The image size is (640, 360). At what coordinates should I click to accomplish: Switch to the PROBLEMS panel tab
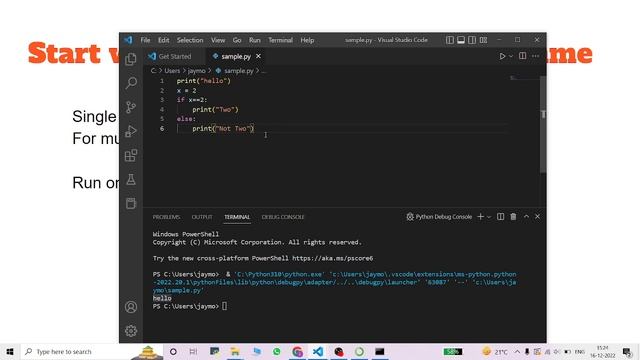(166, 217)
